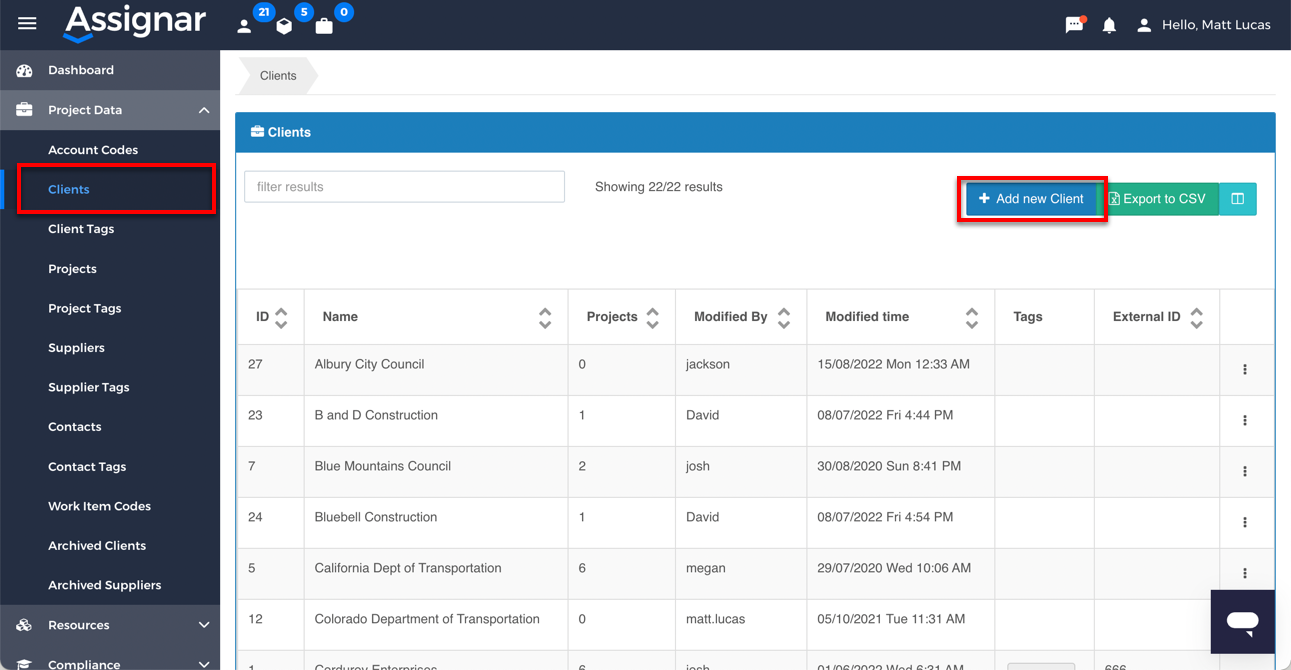Open Projects in the sidebar
Image resolution: width=1291 pixels, height=670 pixels.
72,269
